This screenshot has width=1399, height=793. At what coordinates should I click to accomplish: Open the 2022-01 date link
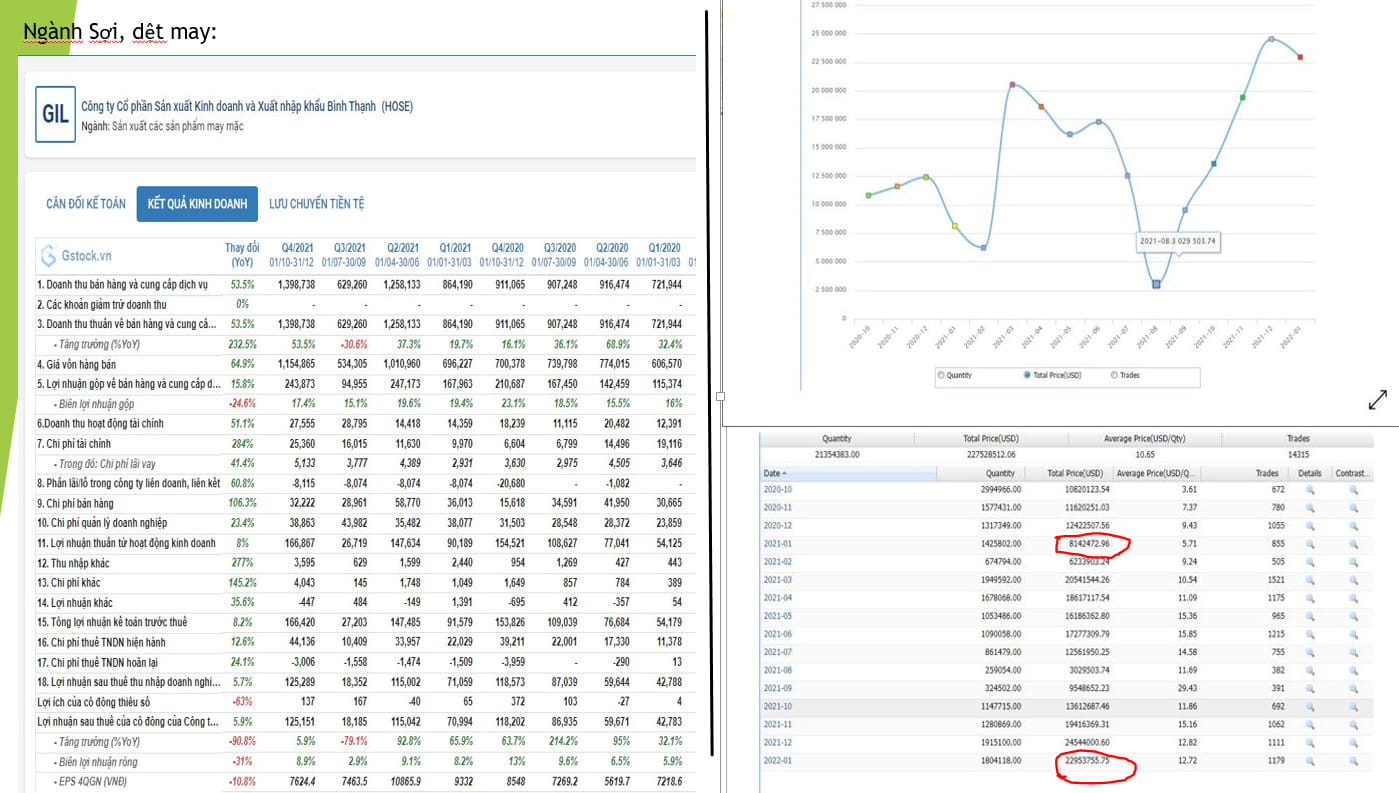coord(777,758)
